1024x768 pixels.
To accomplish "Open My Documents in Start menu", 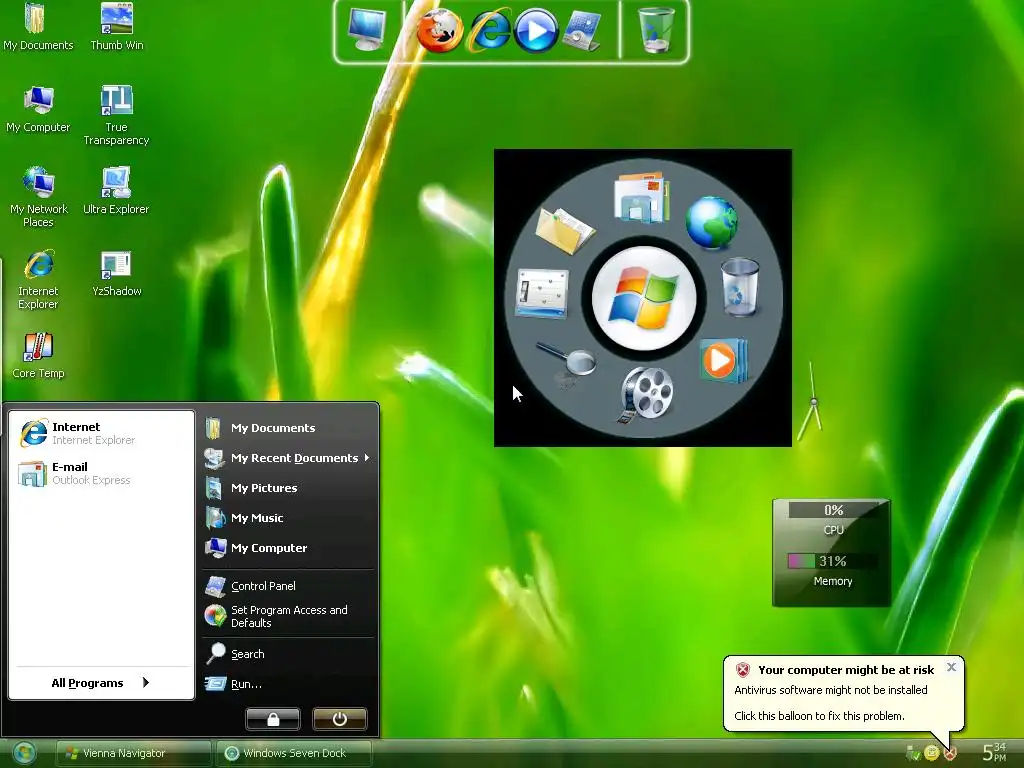I will click(x=287, y=428).
